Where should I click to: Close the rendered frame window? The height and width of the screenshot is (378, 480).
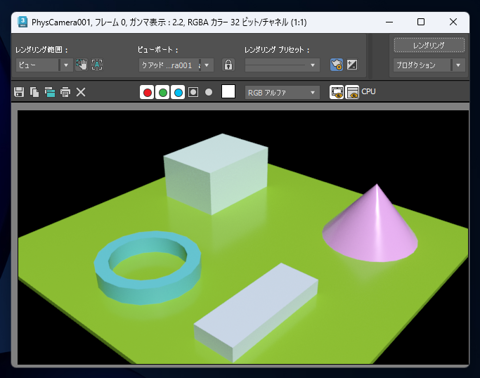click(453, 22)
